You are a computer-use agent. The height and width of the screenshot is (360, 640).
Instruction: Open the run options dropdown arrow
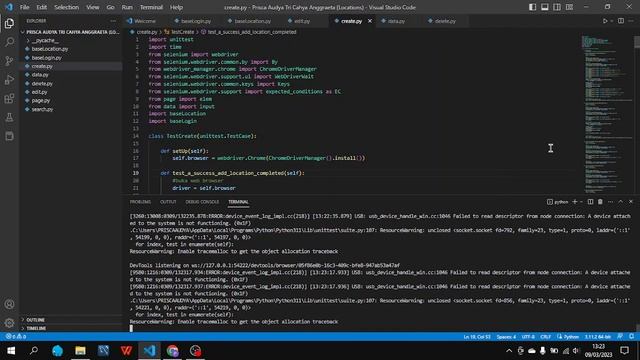[x=611, y=21]
